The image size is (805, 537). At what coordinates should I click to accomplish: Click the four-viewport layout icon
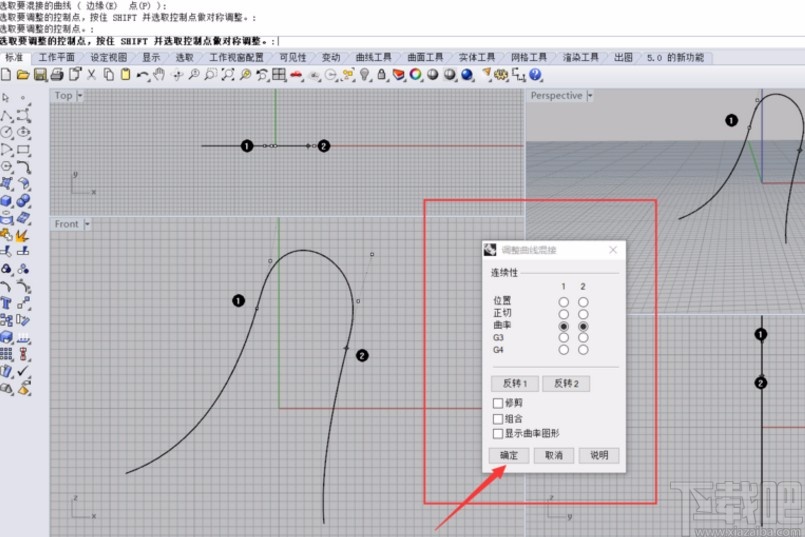tap(279, 75)
